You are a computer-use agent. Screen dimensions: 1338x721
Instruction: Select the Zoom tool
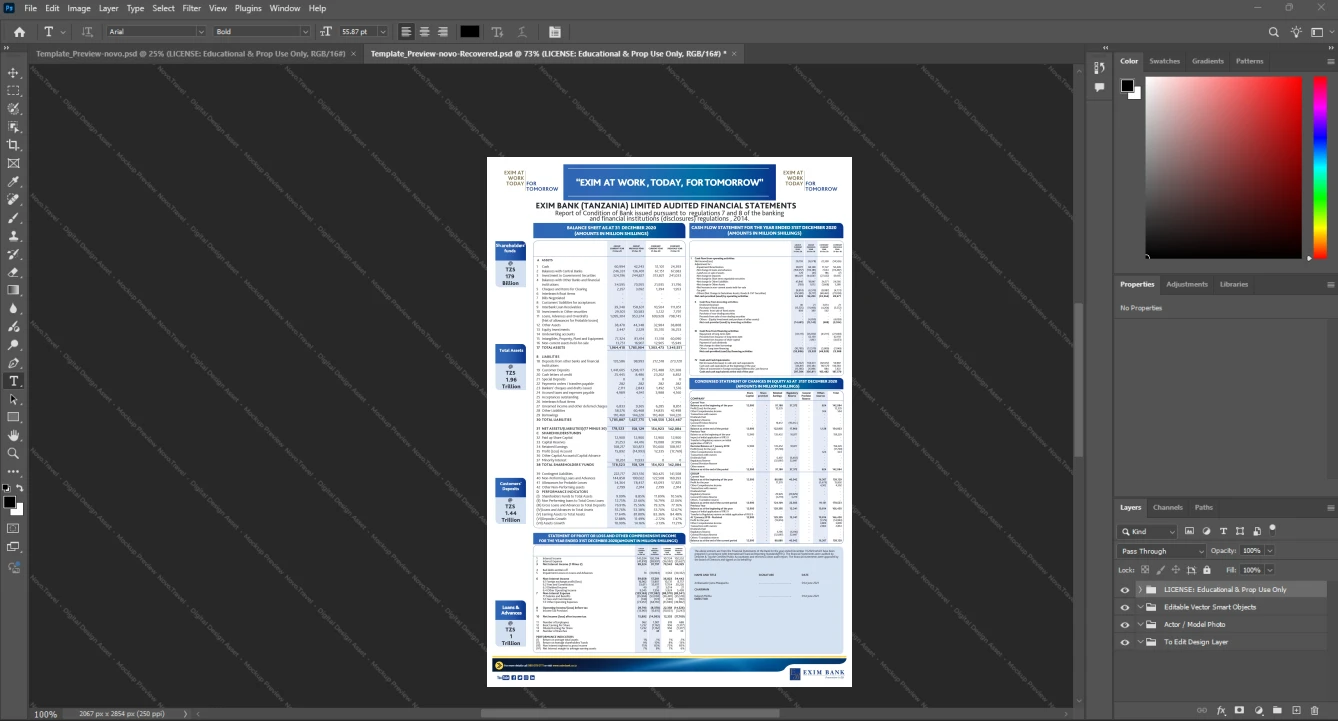tap(14, 454)
